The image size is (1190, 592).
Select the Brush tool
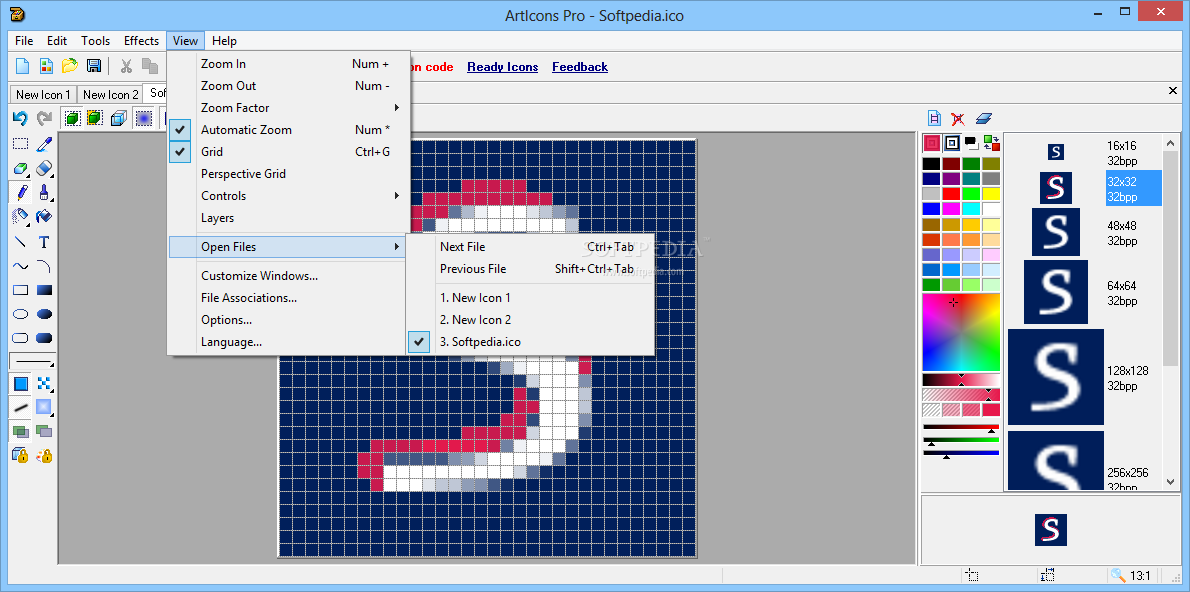pos(44,192)
